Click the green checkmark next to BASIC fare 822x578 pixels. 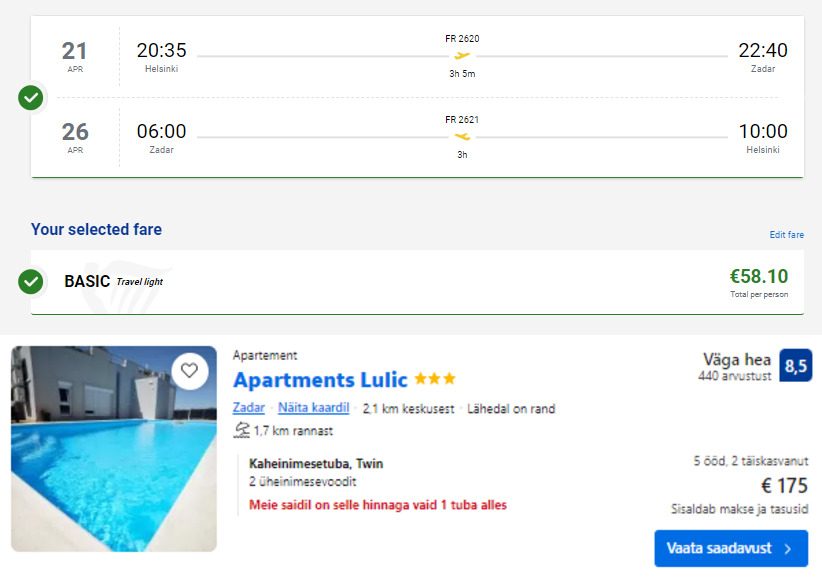(30, 281)
